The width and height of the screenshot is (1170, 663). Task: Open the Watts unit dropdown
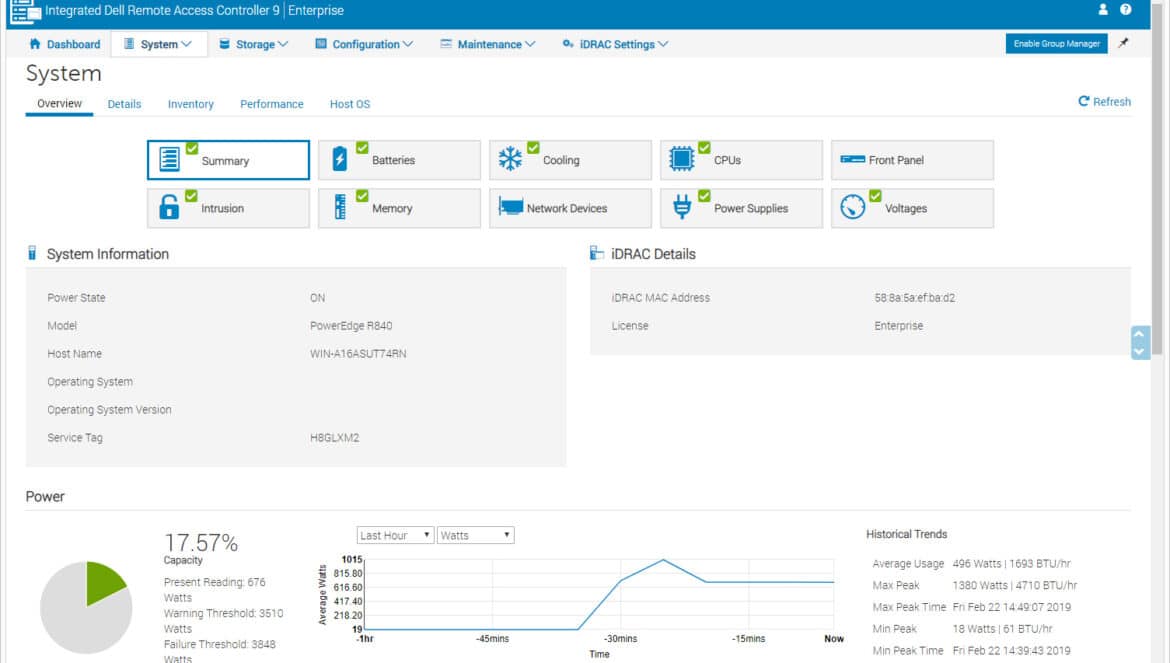(475, 535)
